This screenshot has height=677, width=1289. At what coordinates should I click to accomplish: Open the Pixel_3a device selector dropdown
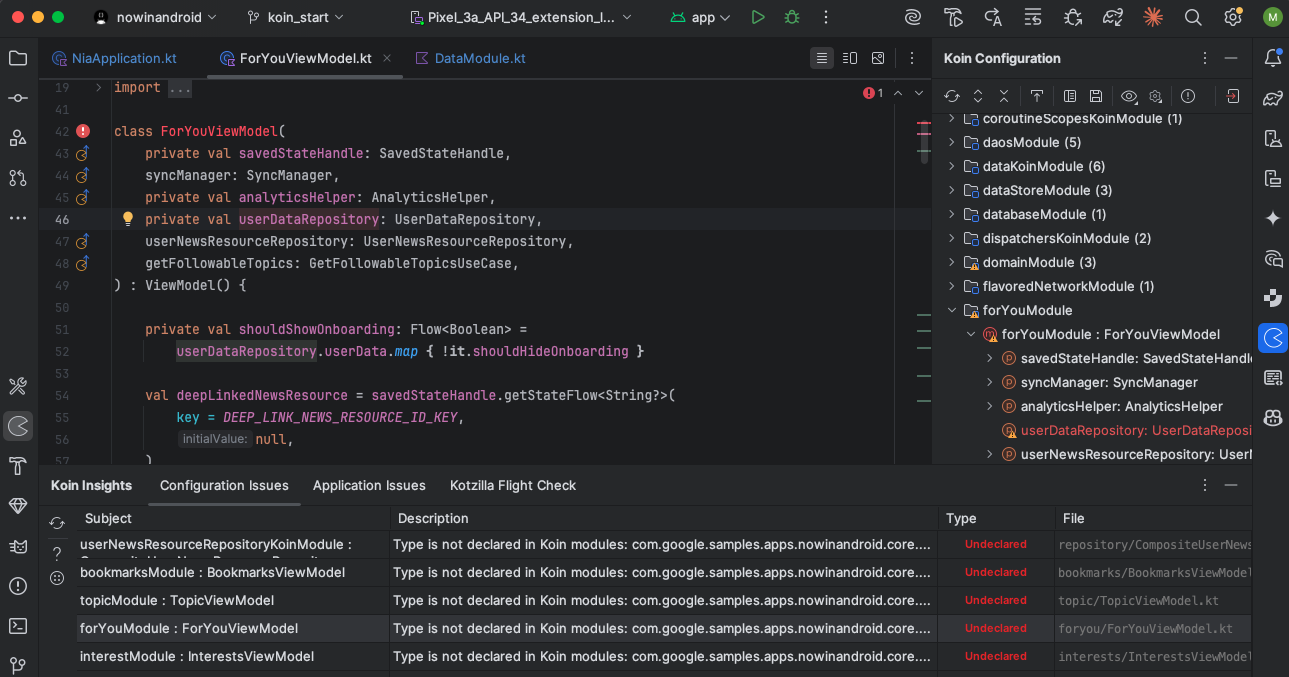click(x=521, y=17)
